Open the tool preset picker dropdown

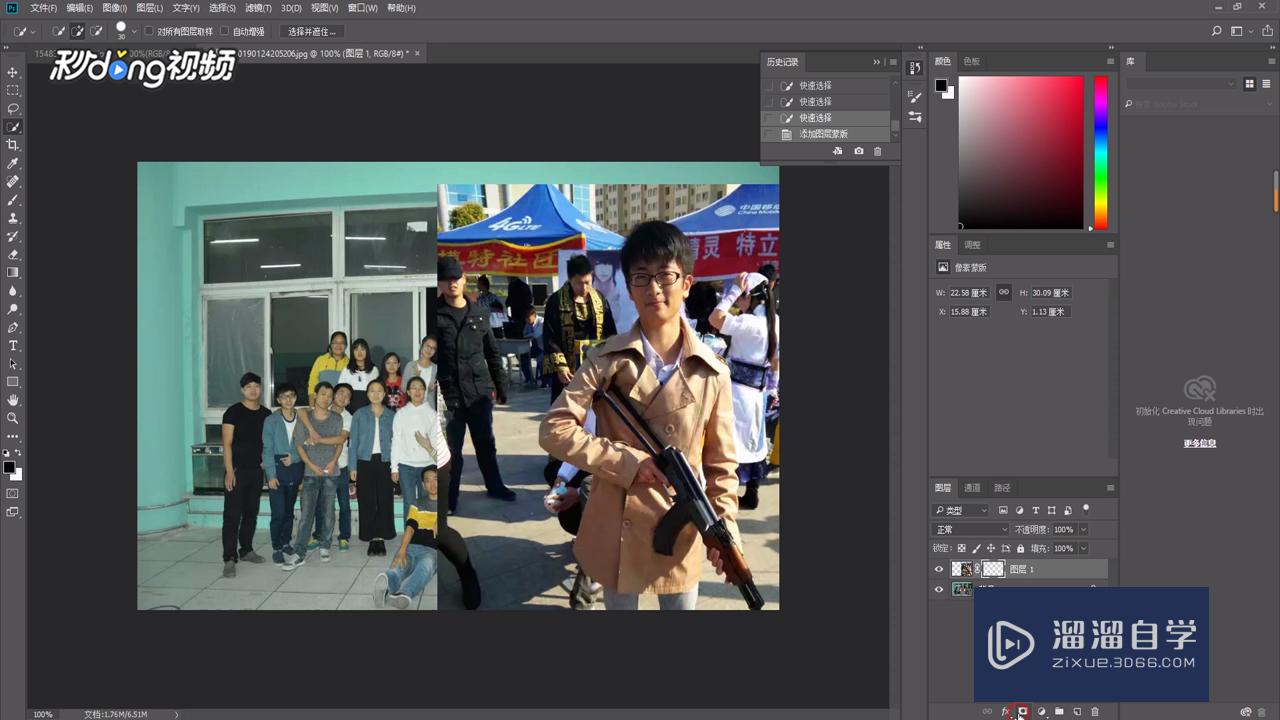(33, 32)
